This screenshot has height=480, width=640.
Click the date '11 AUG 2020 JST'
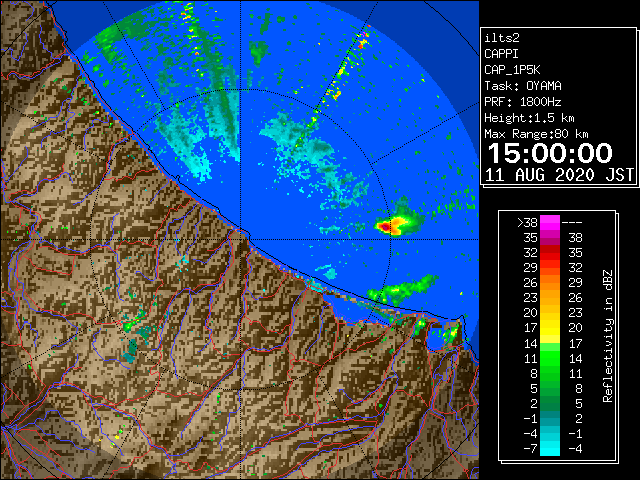559,175
